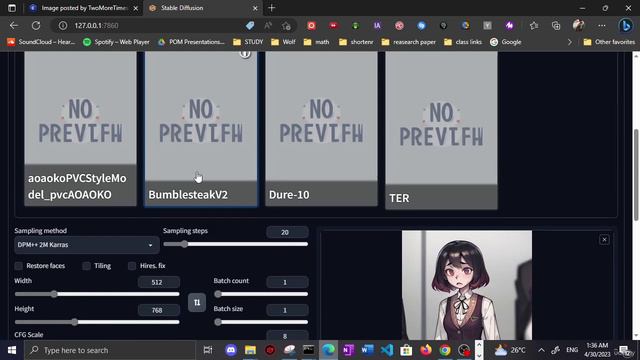Select the aoaokoPVCStyleModel_pvcAOAOKO model card
Image resolution: width=640 pixels, height=360 pixels.
[80, 129]
